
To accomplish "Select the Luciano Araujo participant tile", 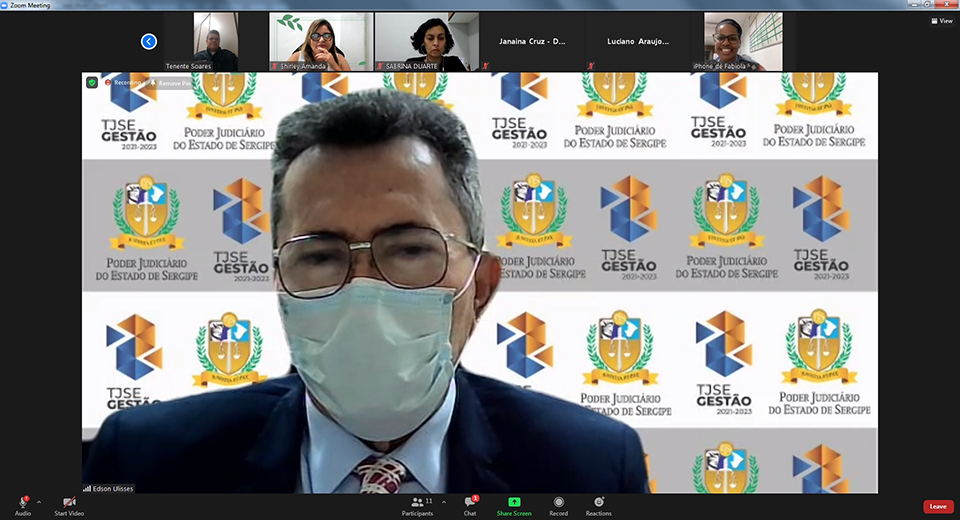I will (x=637, y=42).
